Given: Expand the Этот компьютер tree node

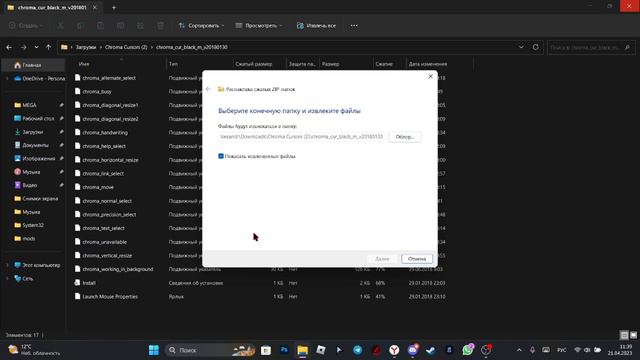Looking at the screenshot, I should coord(7,265).
